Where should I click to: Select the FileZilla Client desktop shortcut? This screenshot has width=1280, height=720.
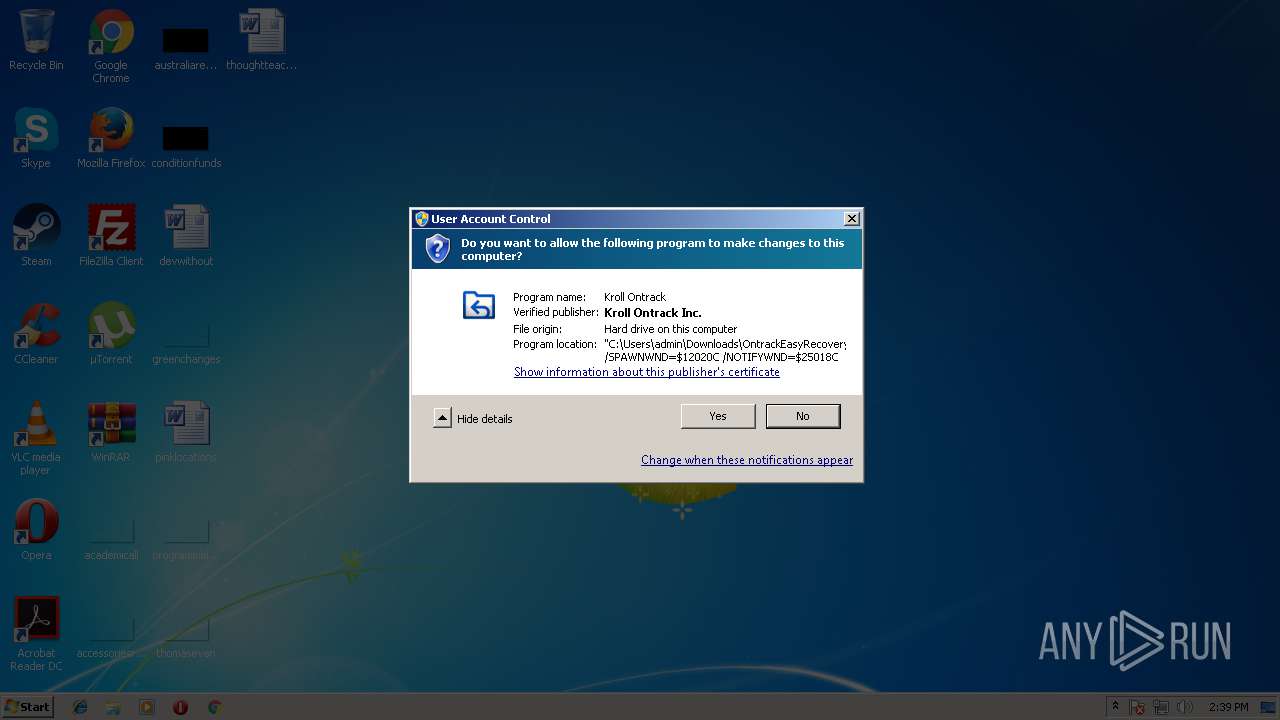(111, 236)
